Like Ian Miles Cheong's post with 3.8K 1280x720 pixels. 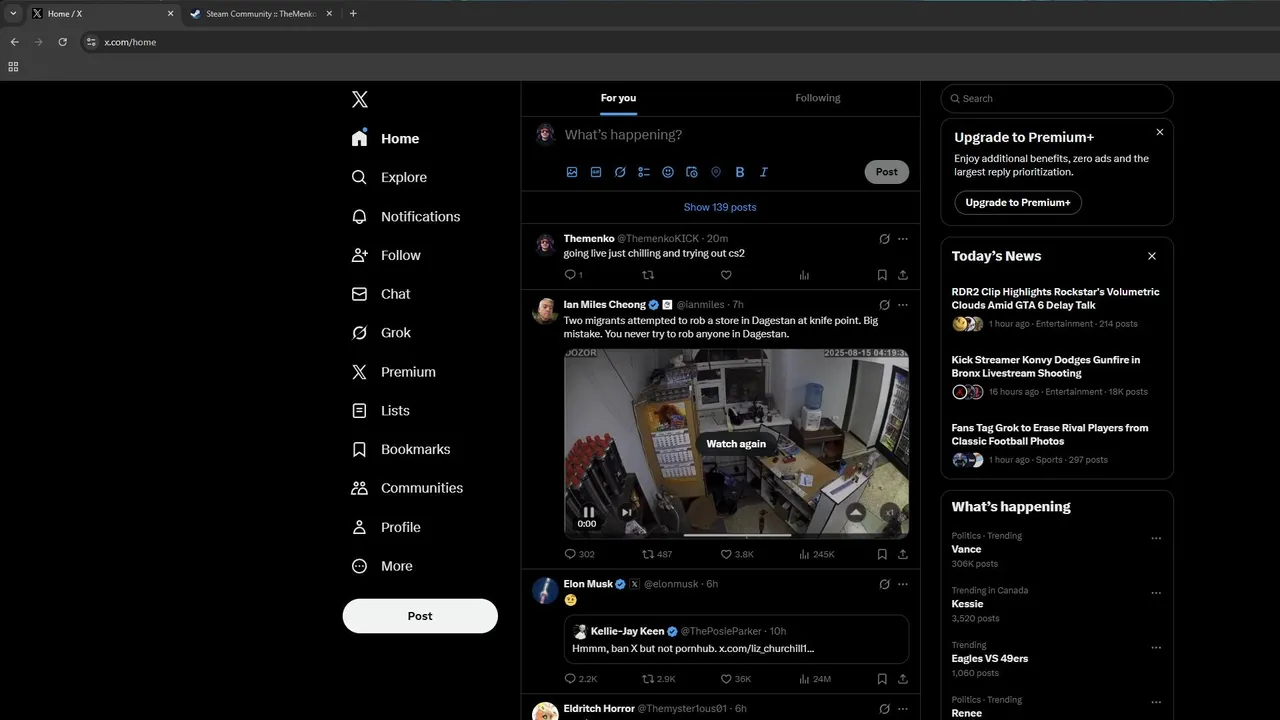coord(735,554)
